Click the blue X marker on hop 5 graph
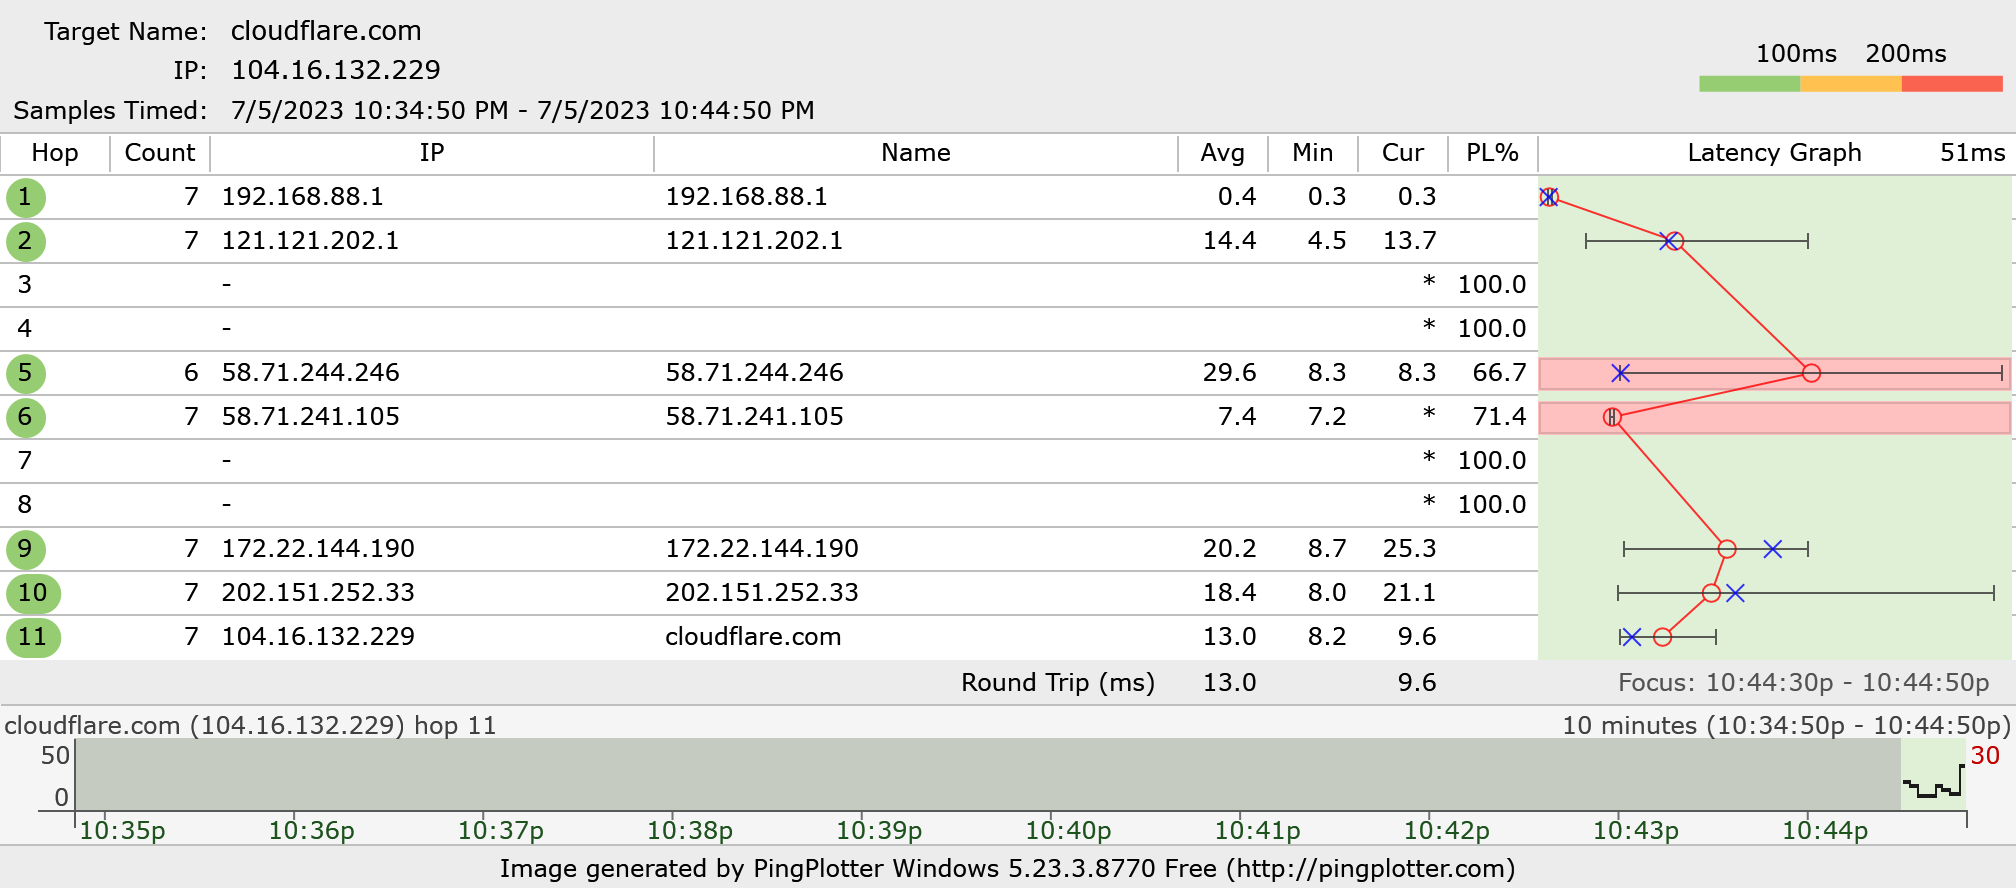Viewport: 2016px width, 888px height. pos(1621,373)
